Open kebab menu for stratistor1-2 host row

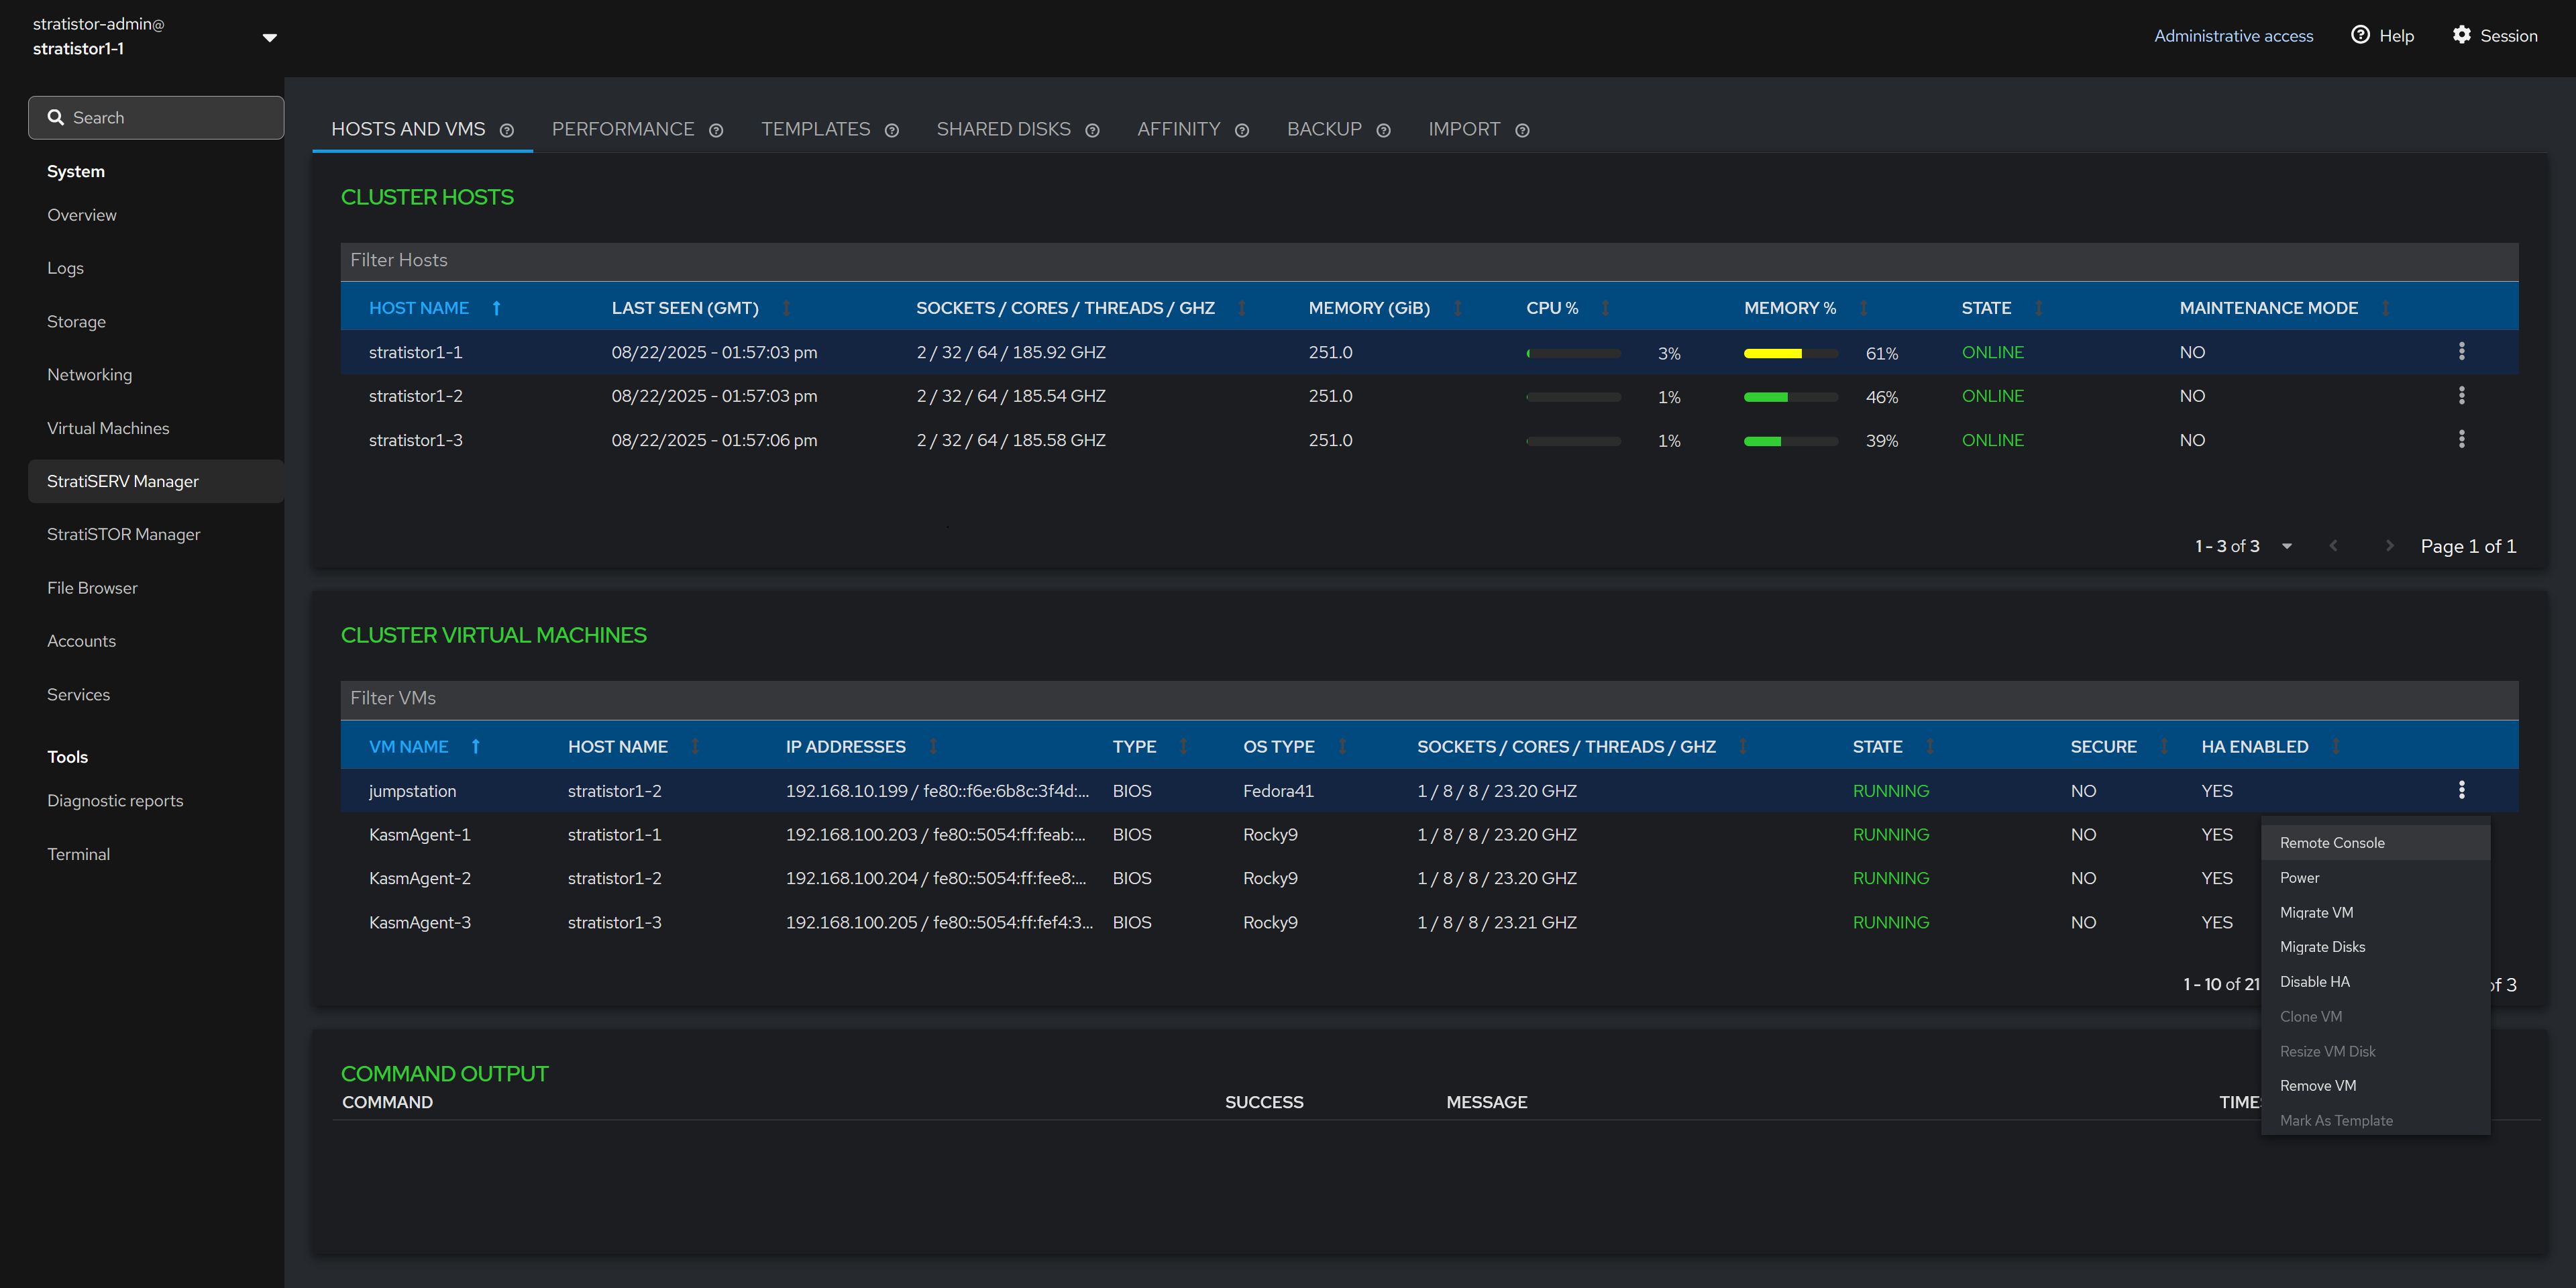coord(2461,396)
